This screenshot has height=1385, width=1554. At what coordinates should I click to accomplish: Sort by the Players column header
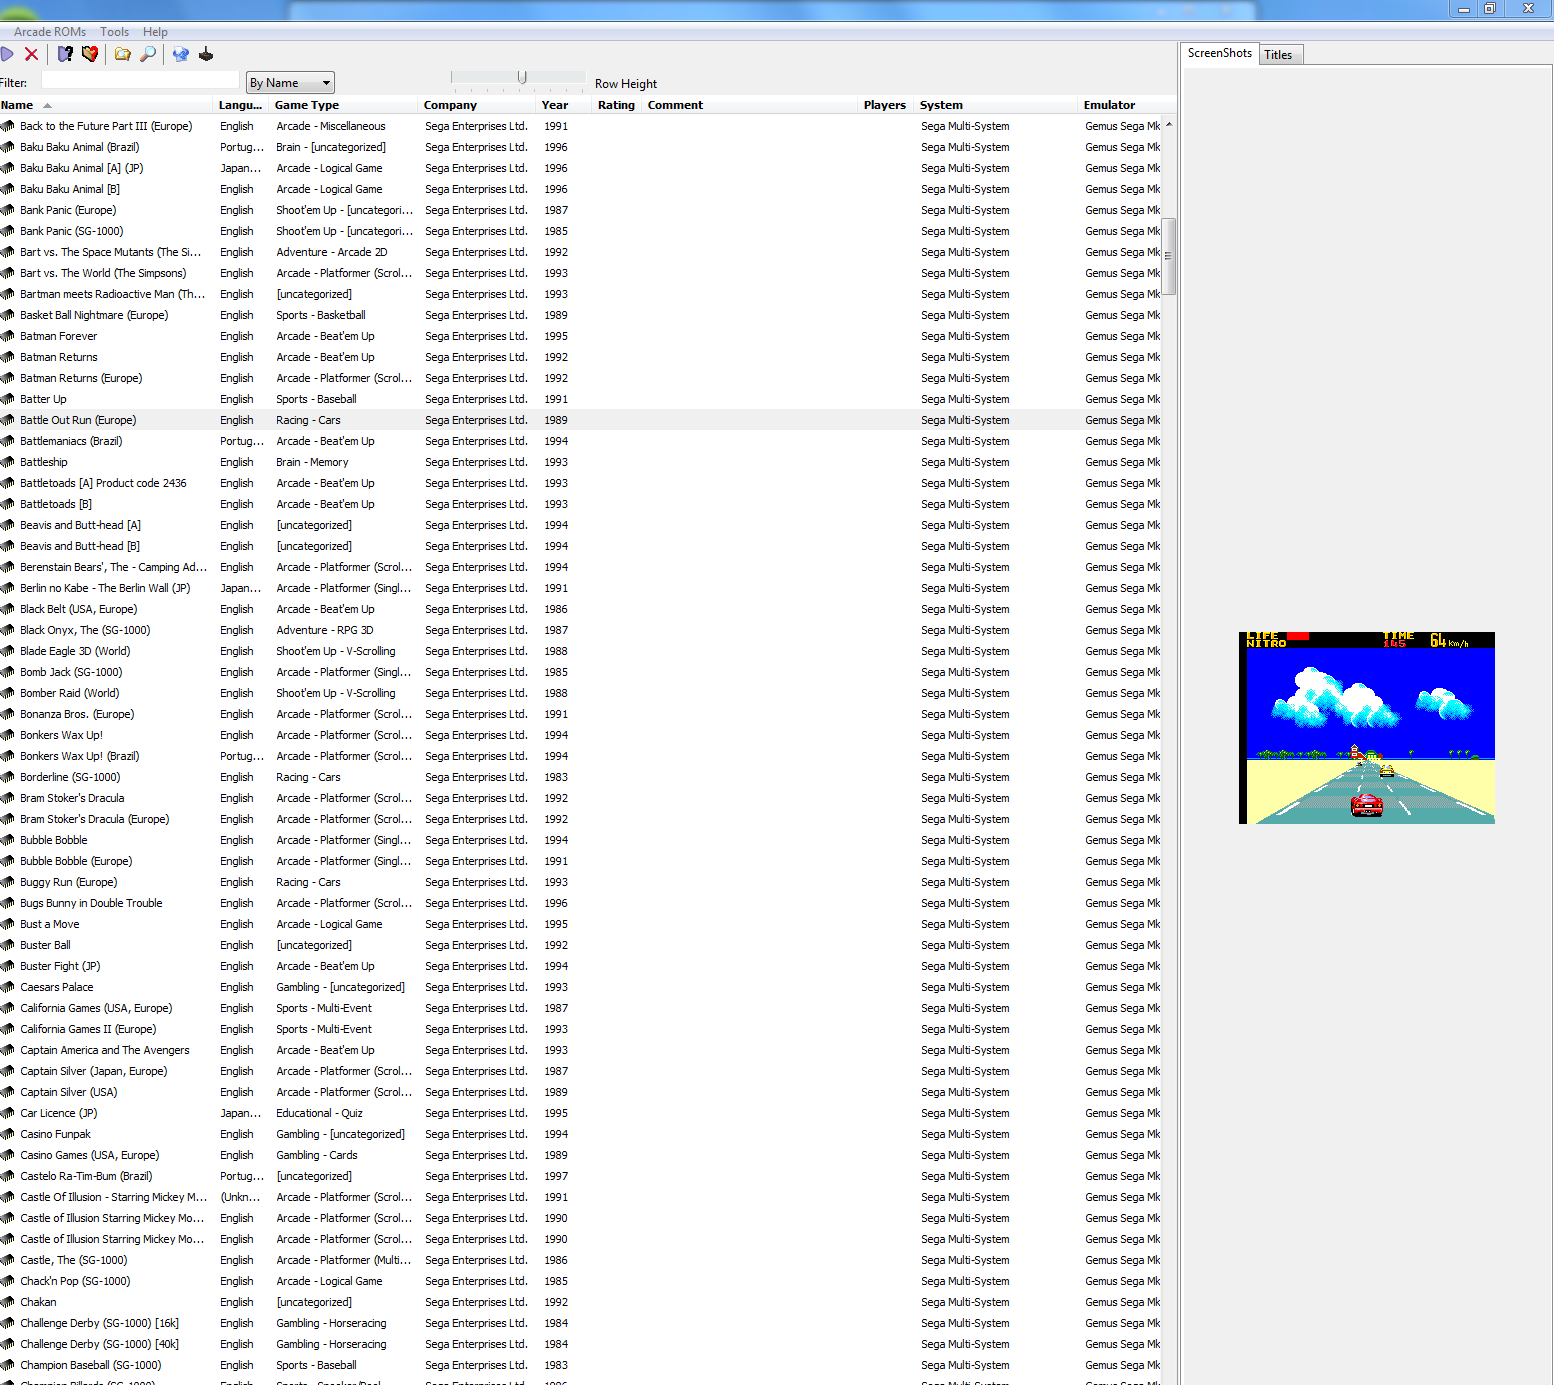pyautogui.click(x=885, y=105)
